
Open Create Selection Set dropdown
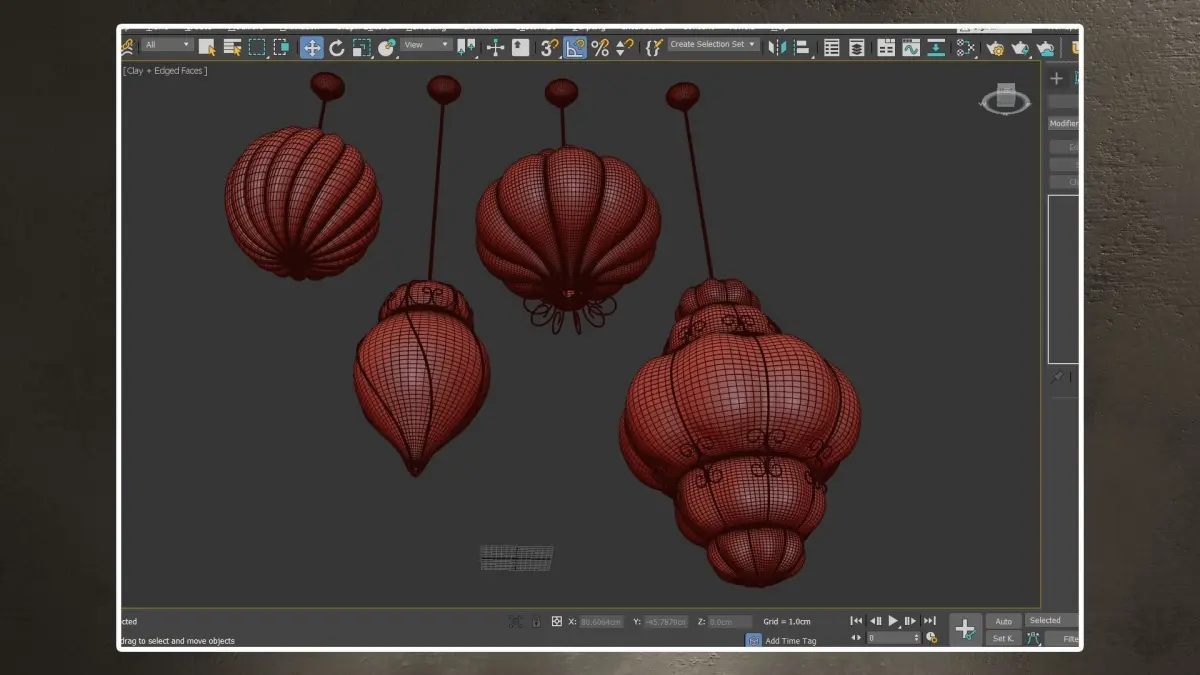(x=713, y=45)
